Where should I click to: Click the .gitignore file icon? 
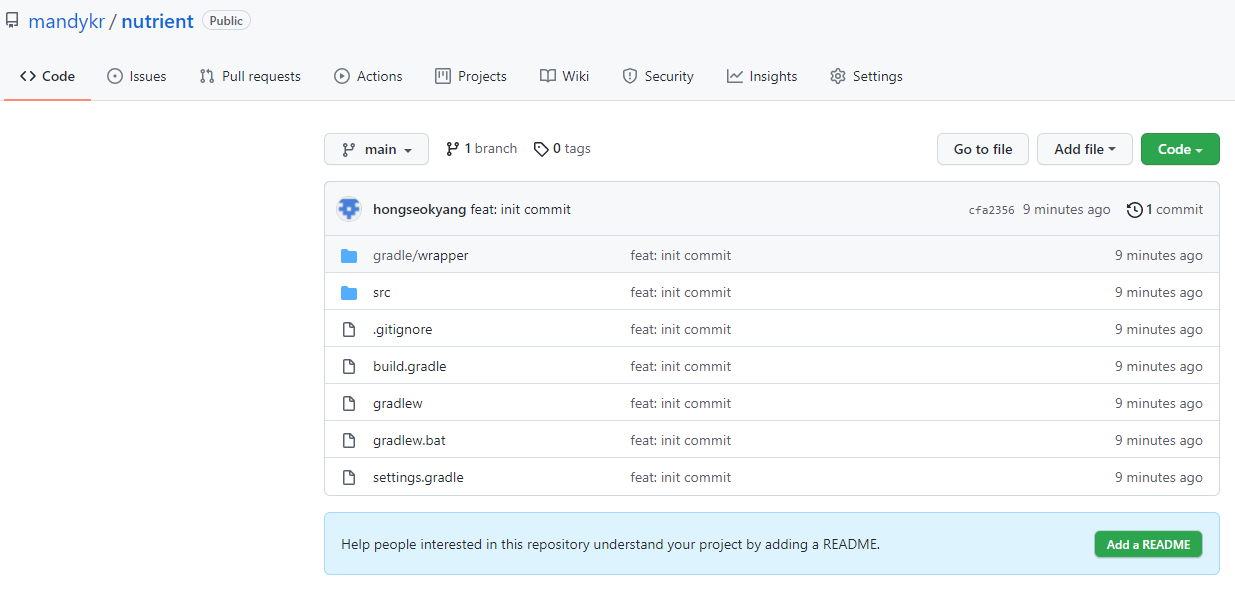[x=349, y=330]
